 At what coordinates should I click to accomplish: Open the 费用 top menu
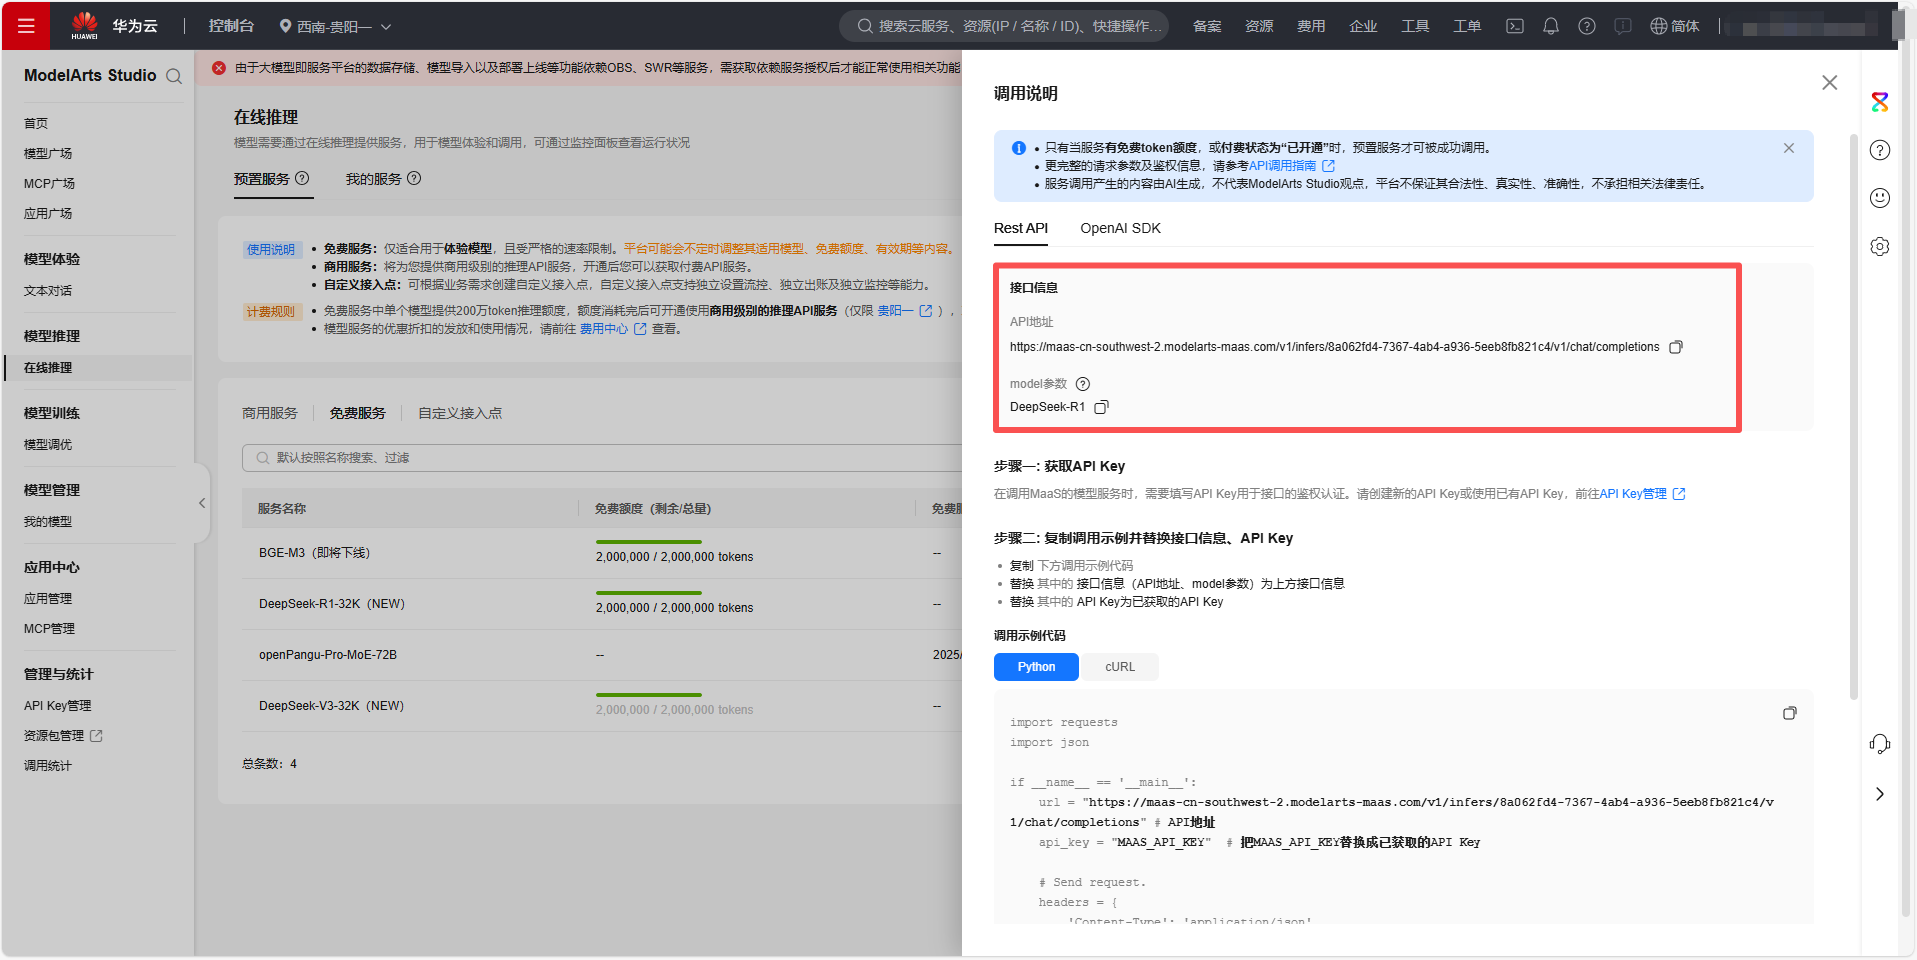click(x=1311, y=26)
